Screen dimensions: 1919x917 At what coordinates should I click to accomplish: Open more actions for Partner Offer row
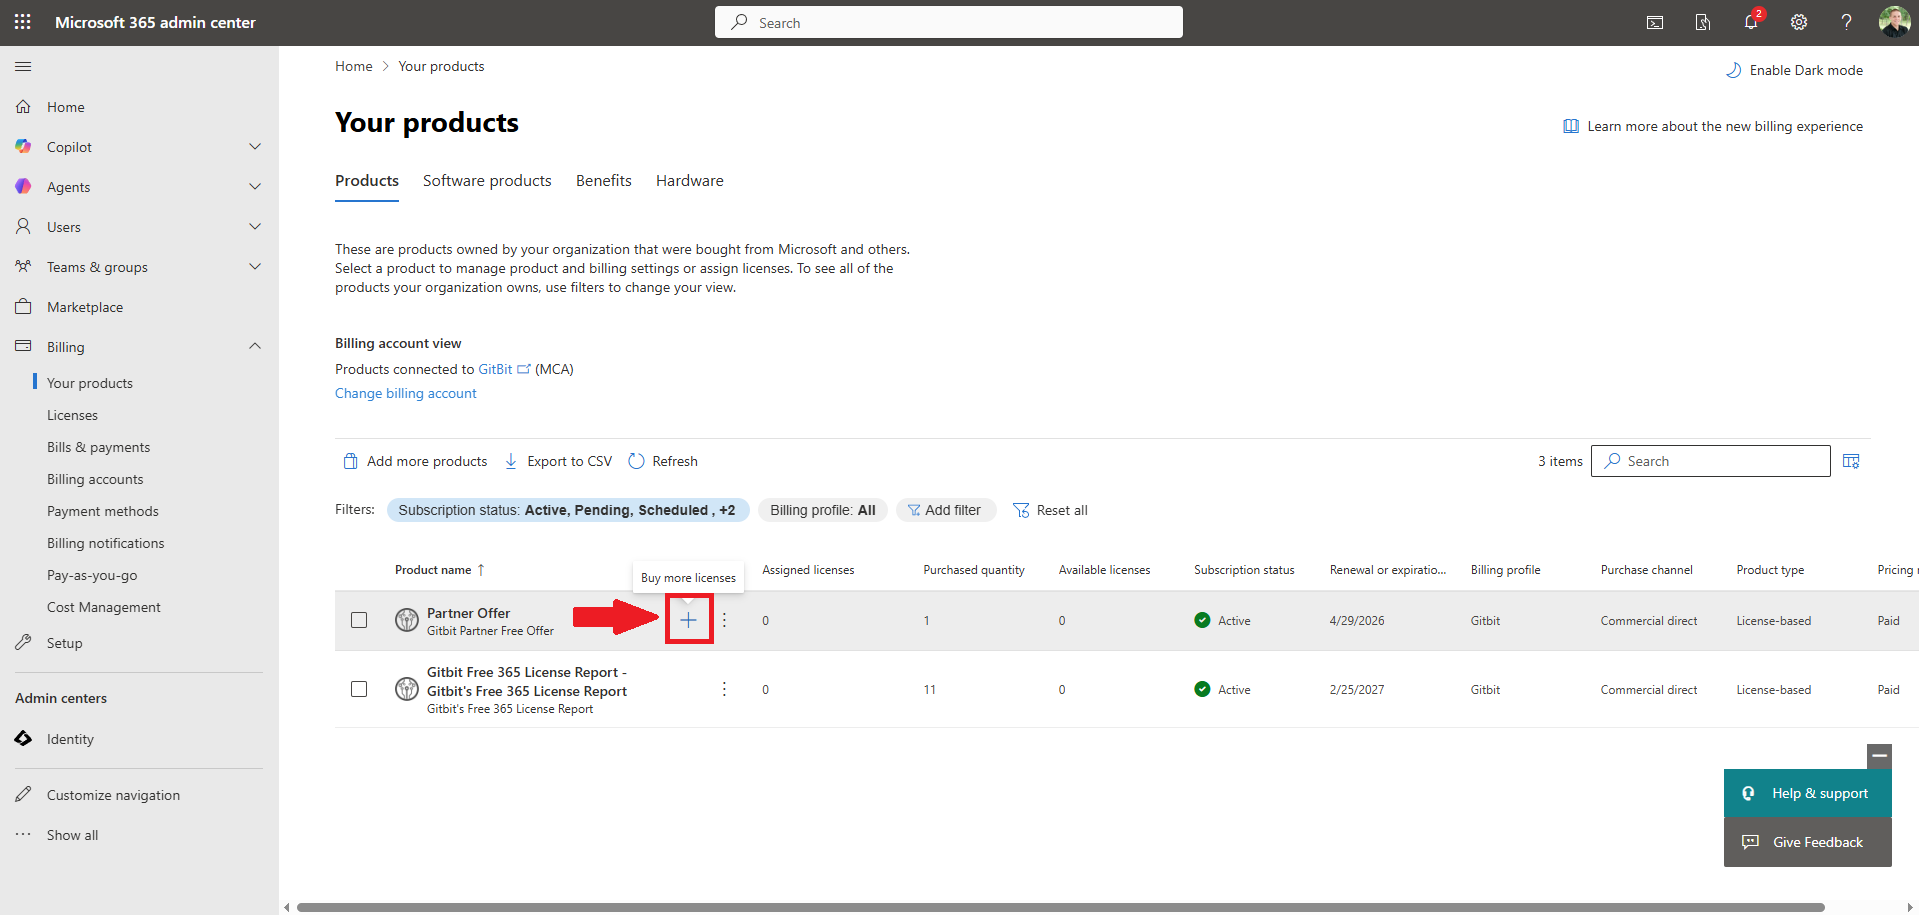pos(725,620)
